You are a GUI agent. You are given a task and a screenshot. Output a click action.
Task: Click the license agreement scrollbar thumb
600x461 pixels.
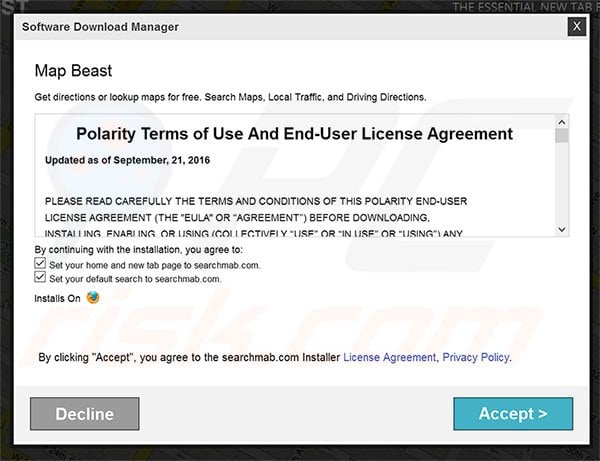pos(562,135)
